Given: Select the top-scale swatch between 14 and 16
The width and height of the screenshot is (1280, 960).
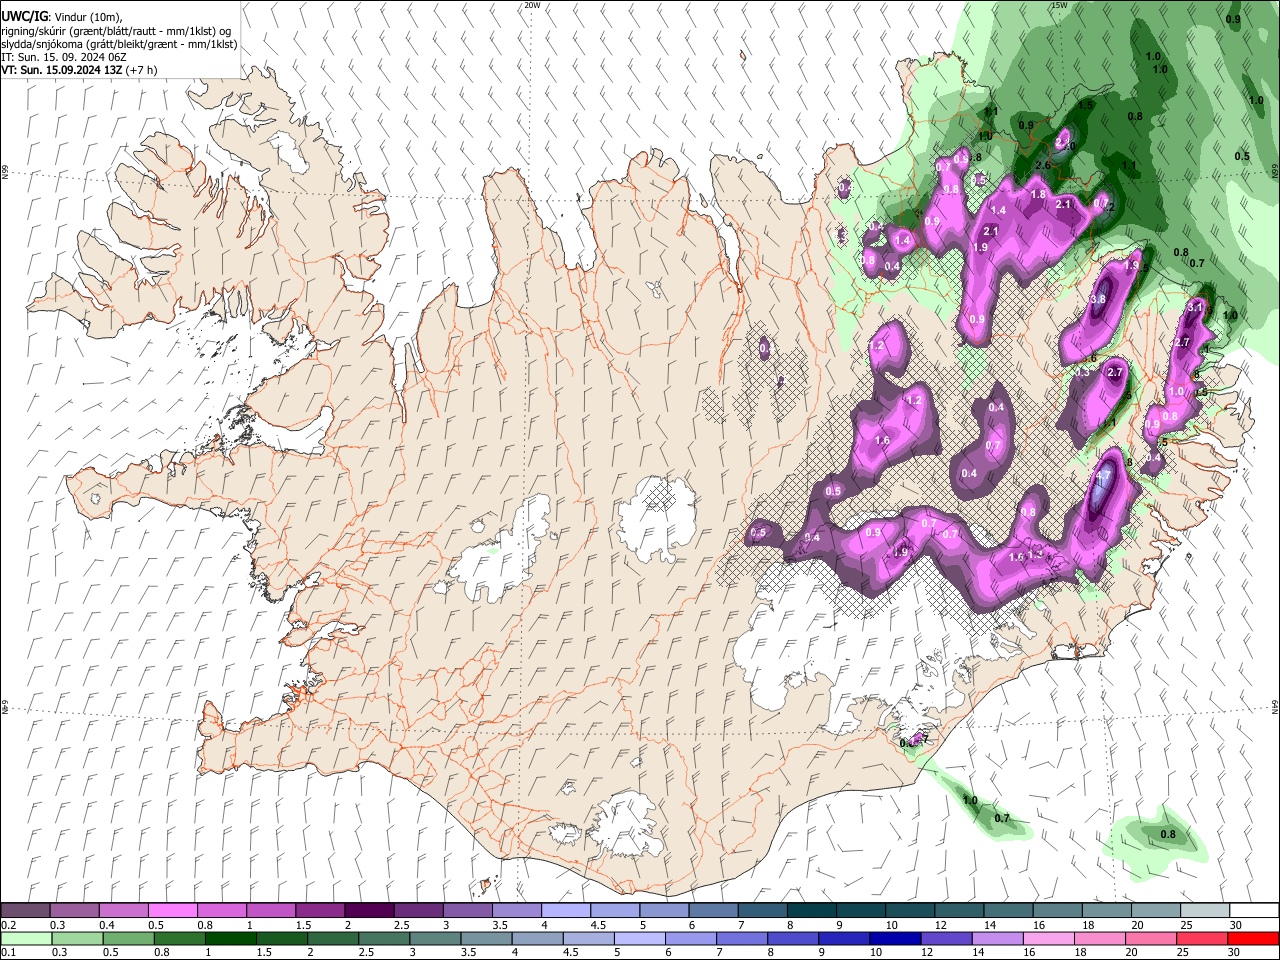Looking at the screenshot, I should tap(1009, 911).
